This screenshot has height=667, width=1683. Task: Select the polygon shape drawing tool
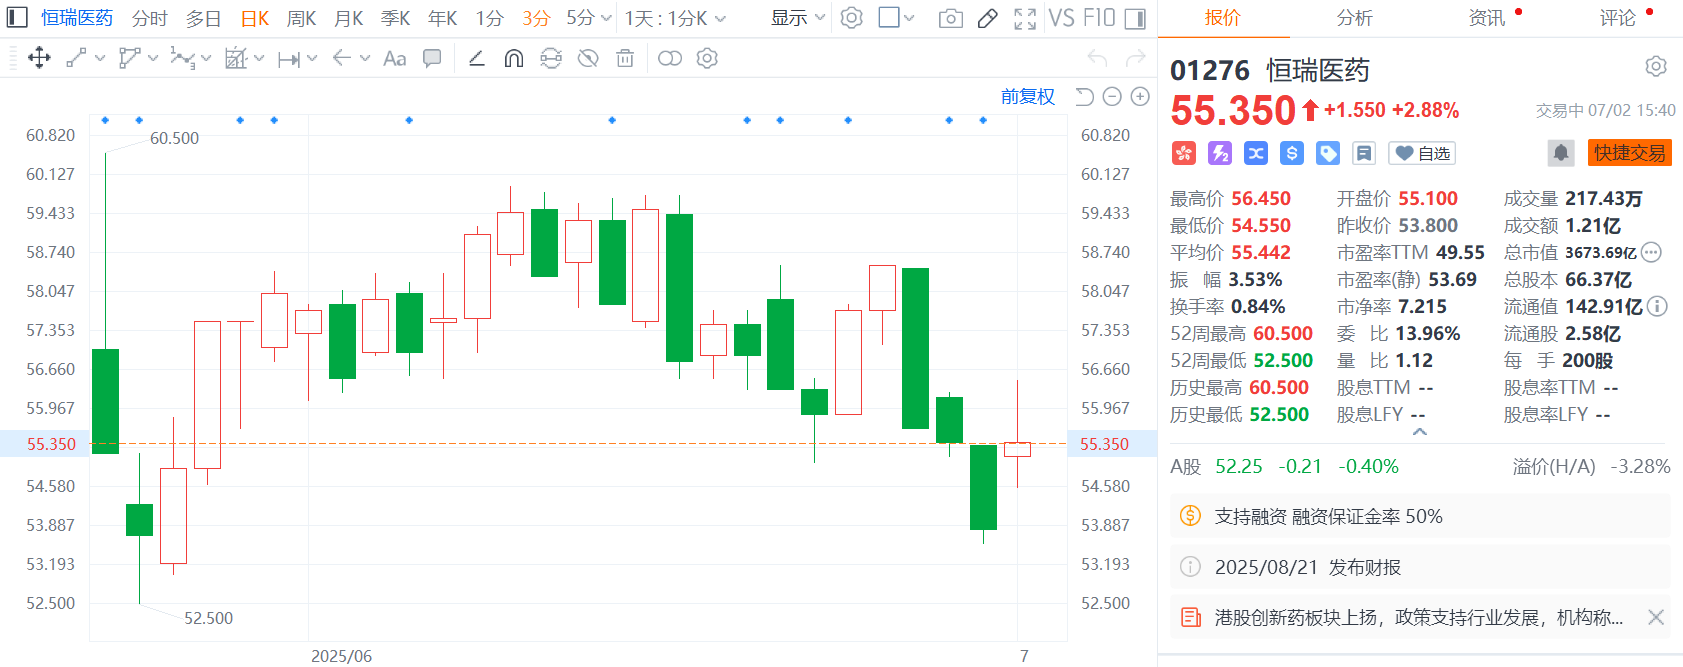[129, 58]
